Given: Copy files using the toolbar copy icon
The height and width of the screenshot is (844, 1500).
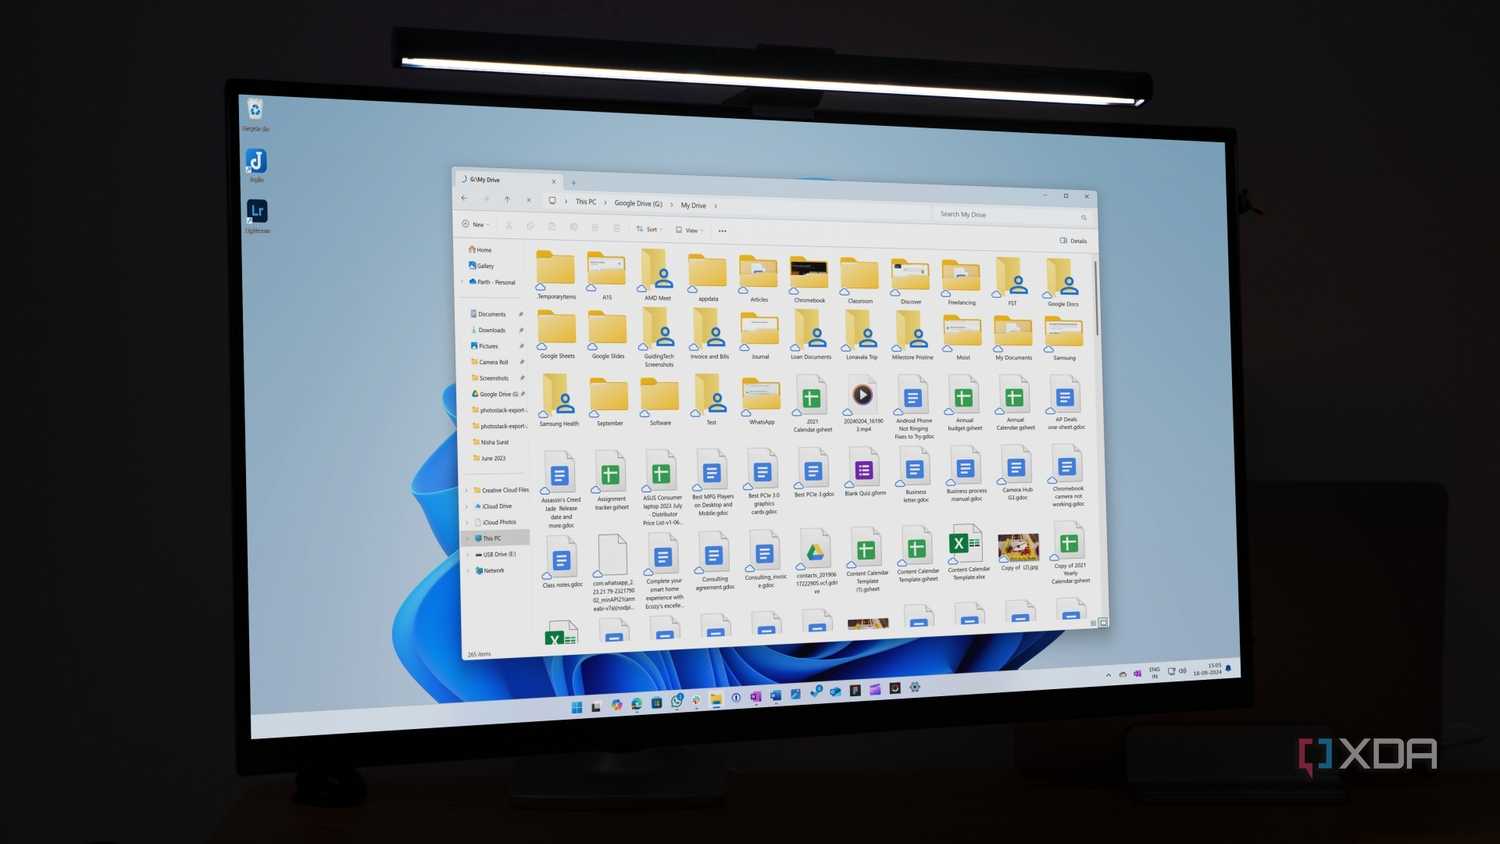Looking at the screenshot, I should tap(531, 226).
